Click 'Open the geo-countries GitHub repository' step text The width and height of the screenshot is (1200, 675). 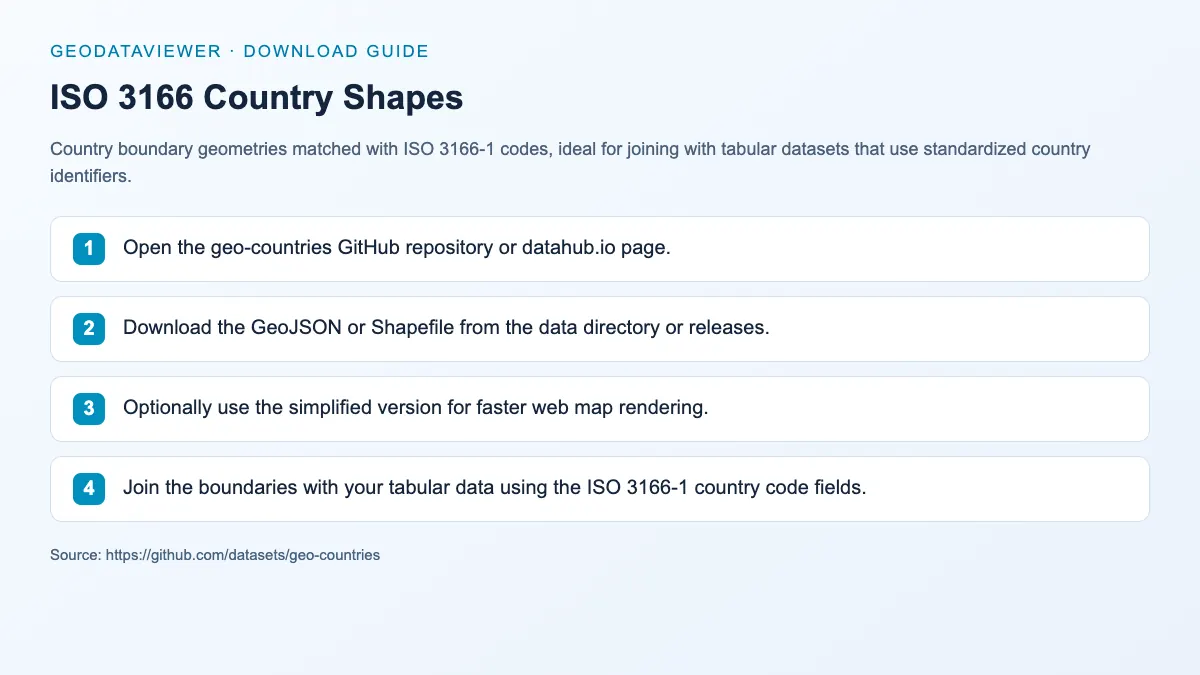tap(396, 248)
